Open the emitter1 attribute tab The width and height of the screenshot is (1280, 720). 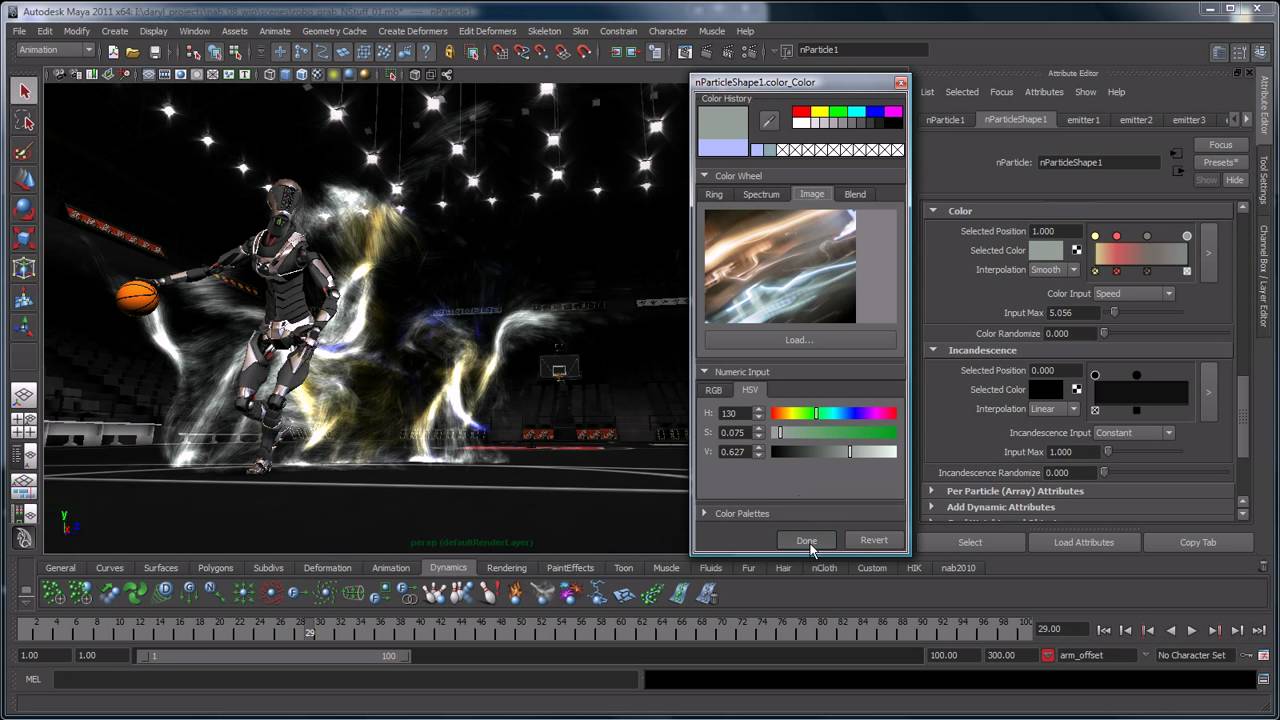[x=1083, y=119]
